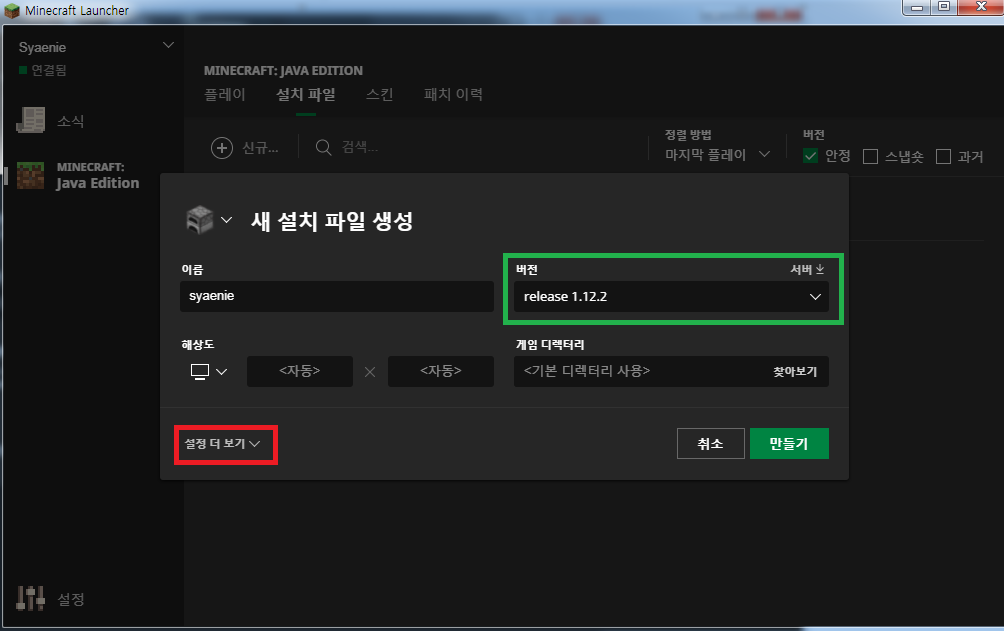Image resolution: width=1004 pixels, height=631 pixels.
Task: Maximize the Minecraft Launcher window
Action: (944, 7)
